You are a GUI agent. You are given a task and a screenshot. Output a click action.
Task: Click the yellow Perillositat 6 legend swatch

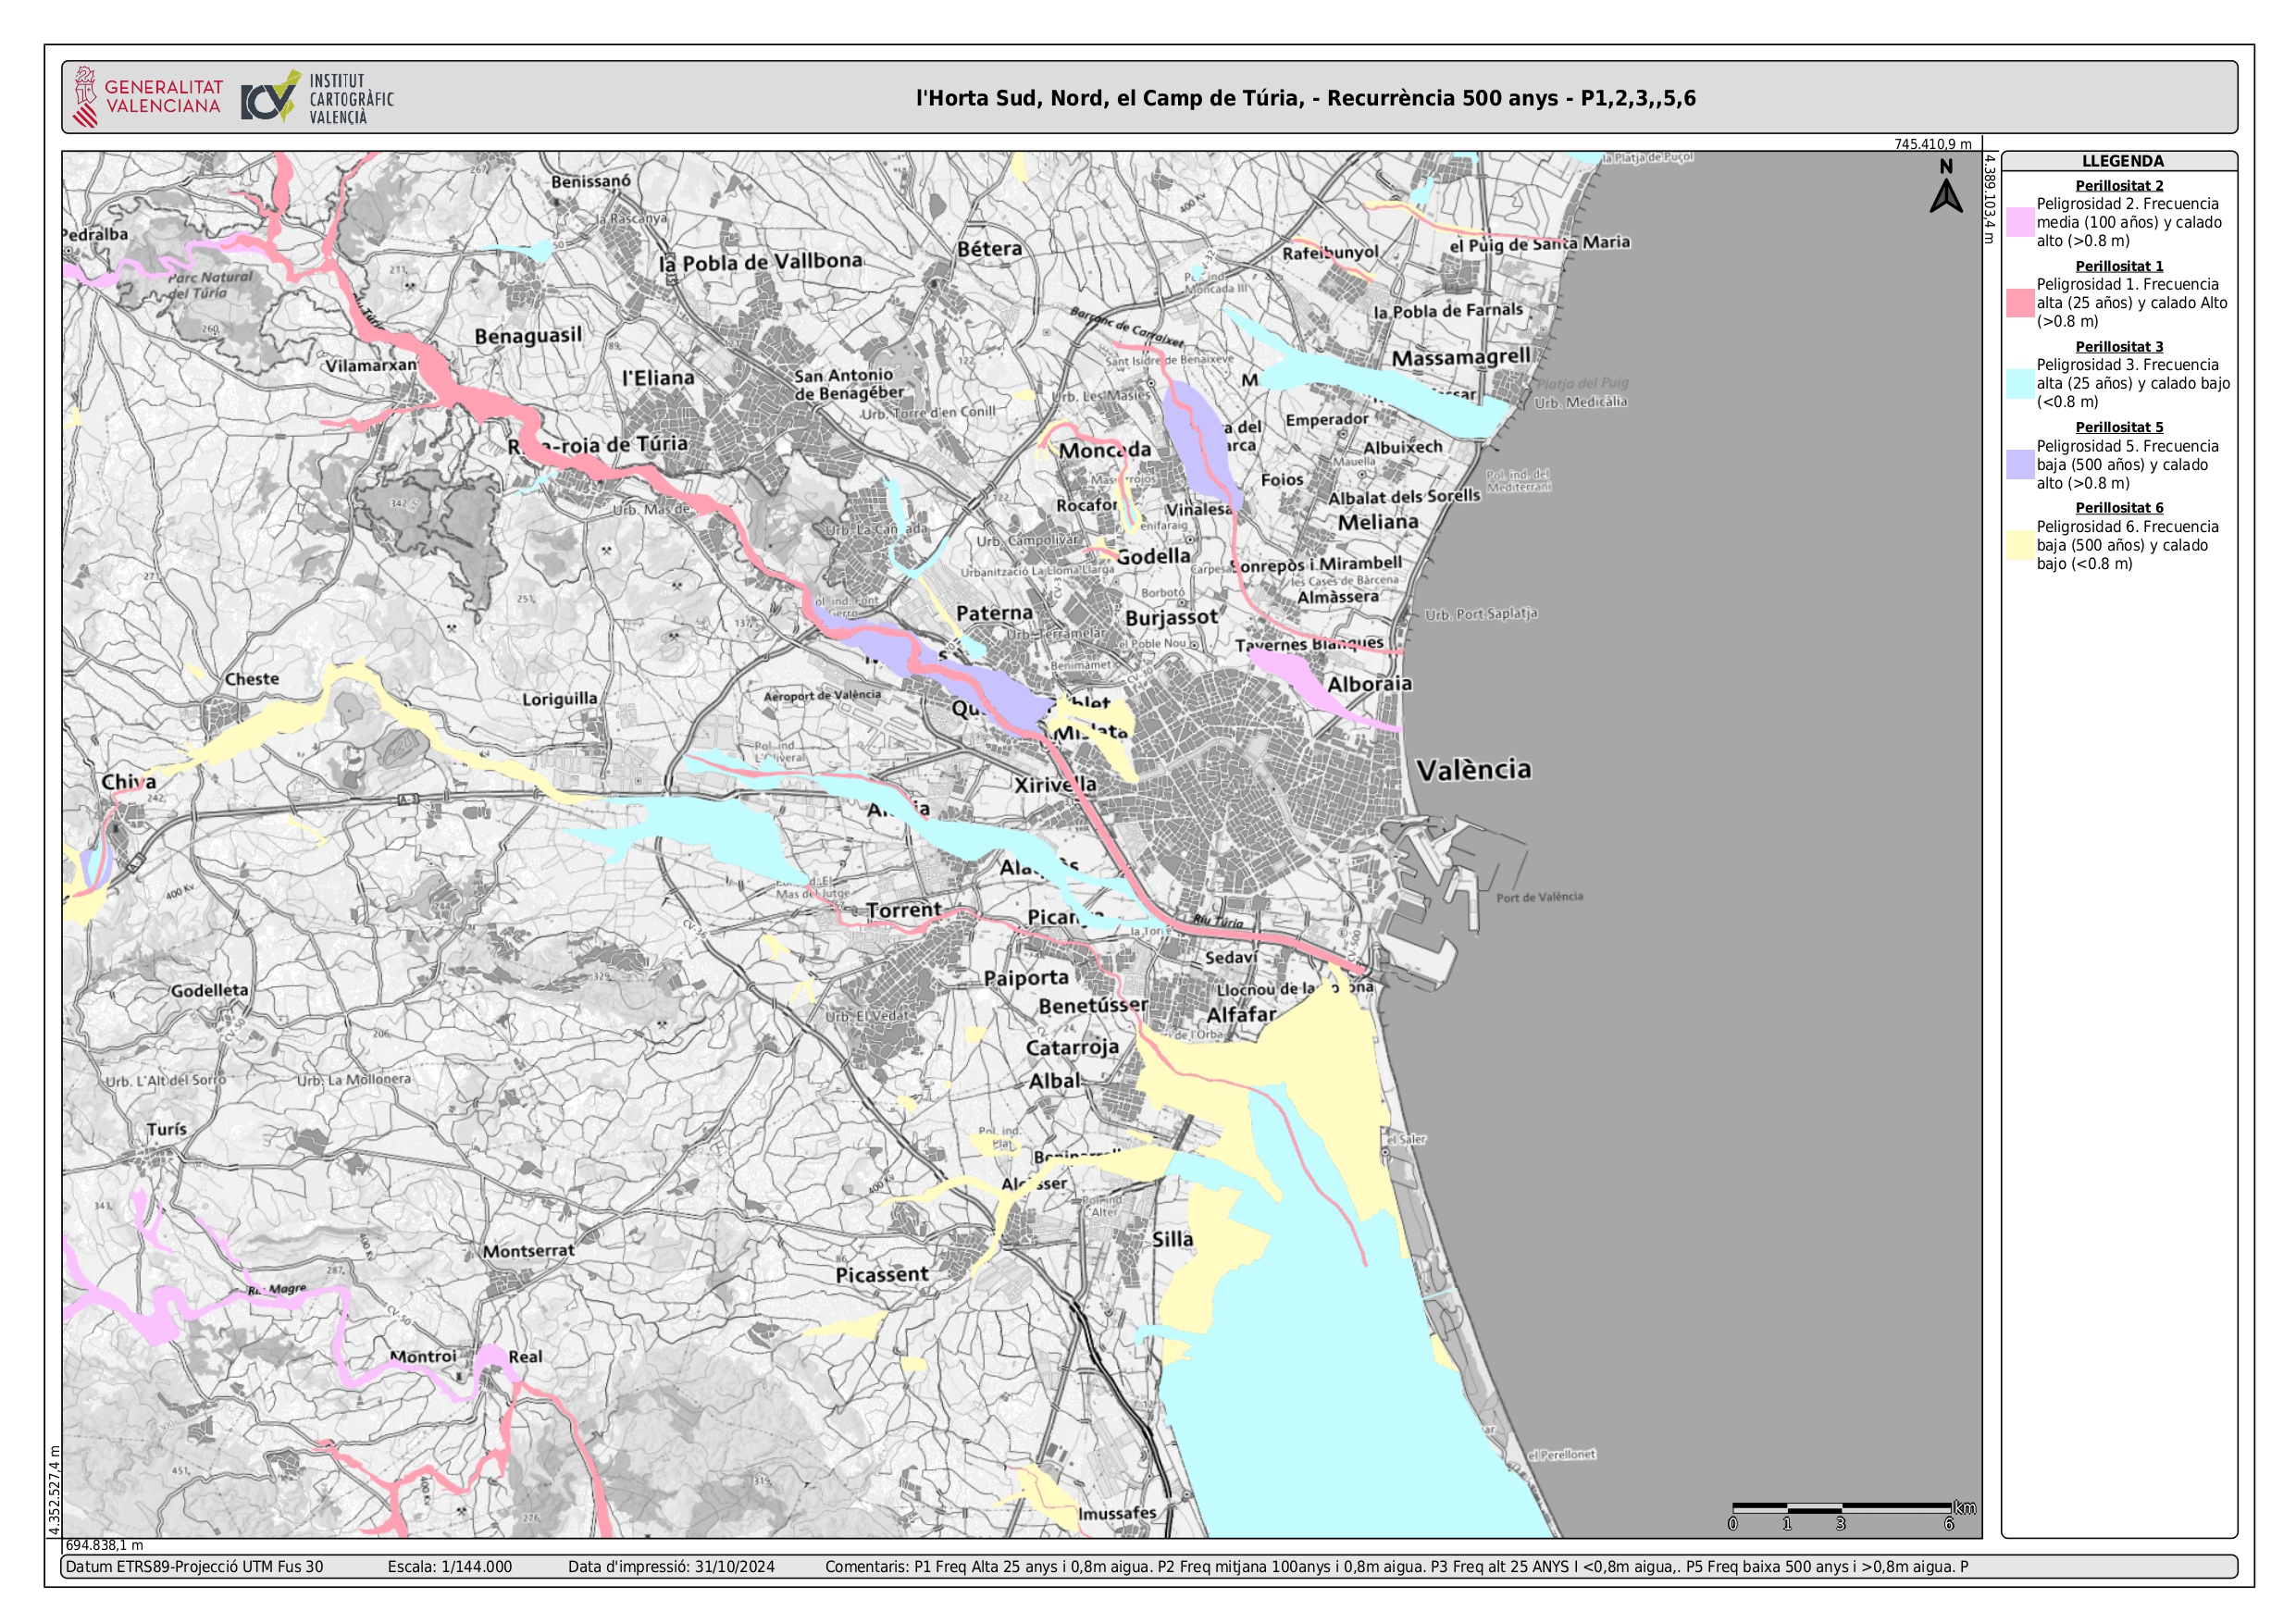pos(2020,545)
